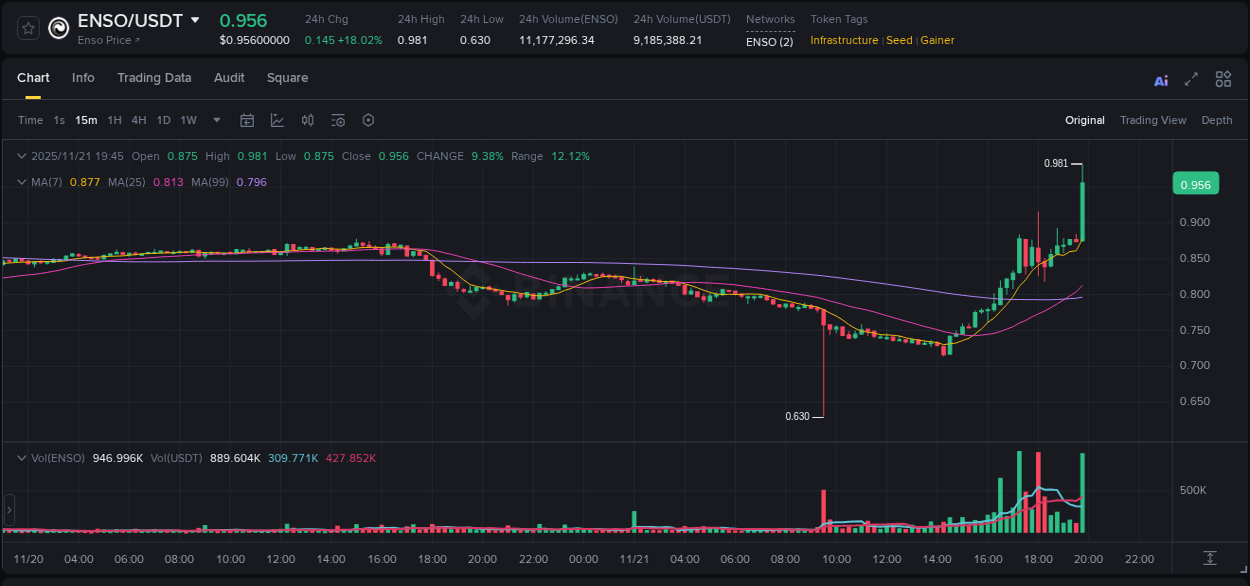Open the Enso Price link

click(x=104, y=40)
